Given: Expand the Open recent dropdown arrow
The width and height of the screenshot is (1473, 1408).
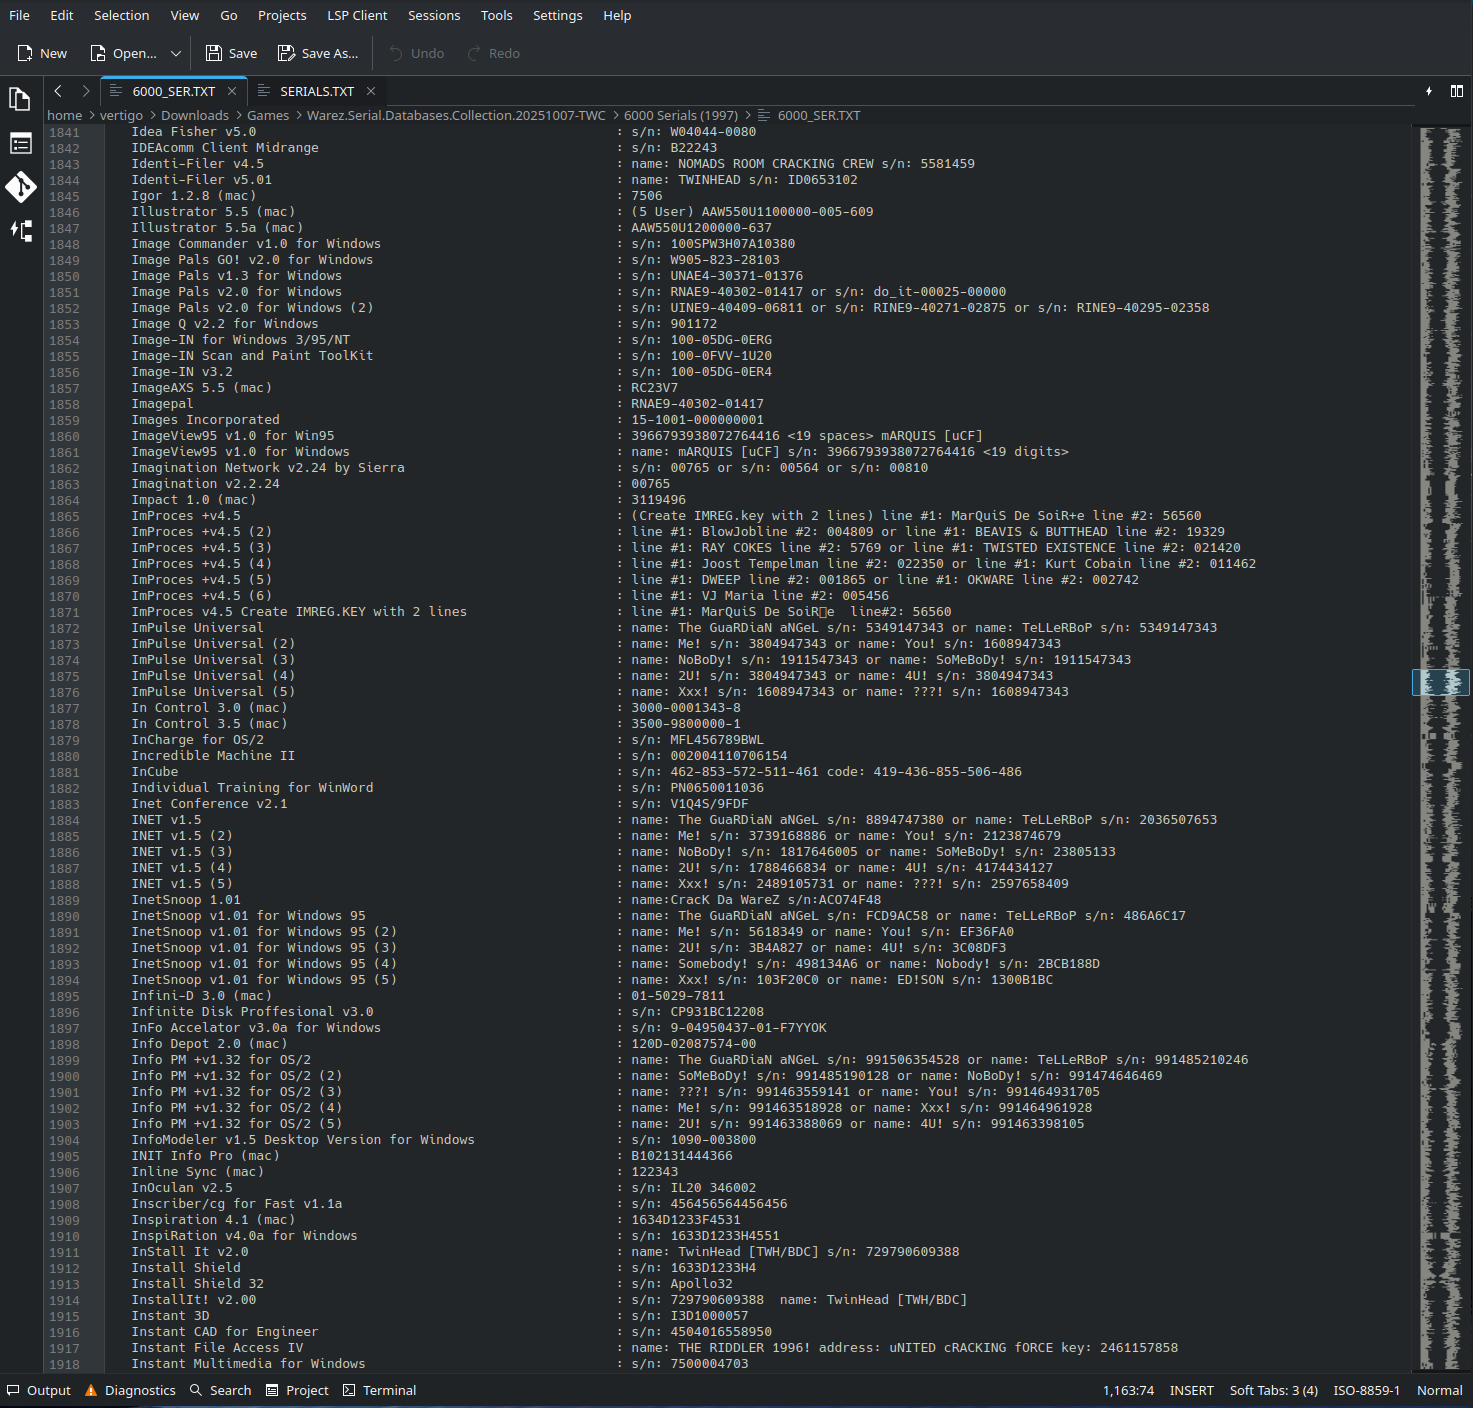Looking at the screenshot, I should [176, 53].
